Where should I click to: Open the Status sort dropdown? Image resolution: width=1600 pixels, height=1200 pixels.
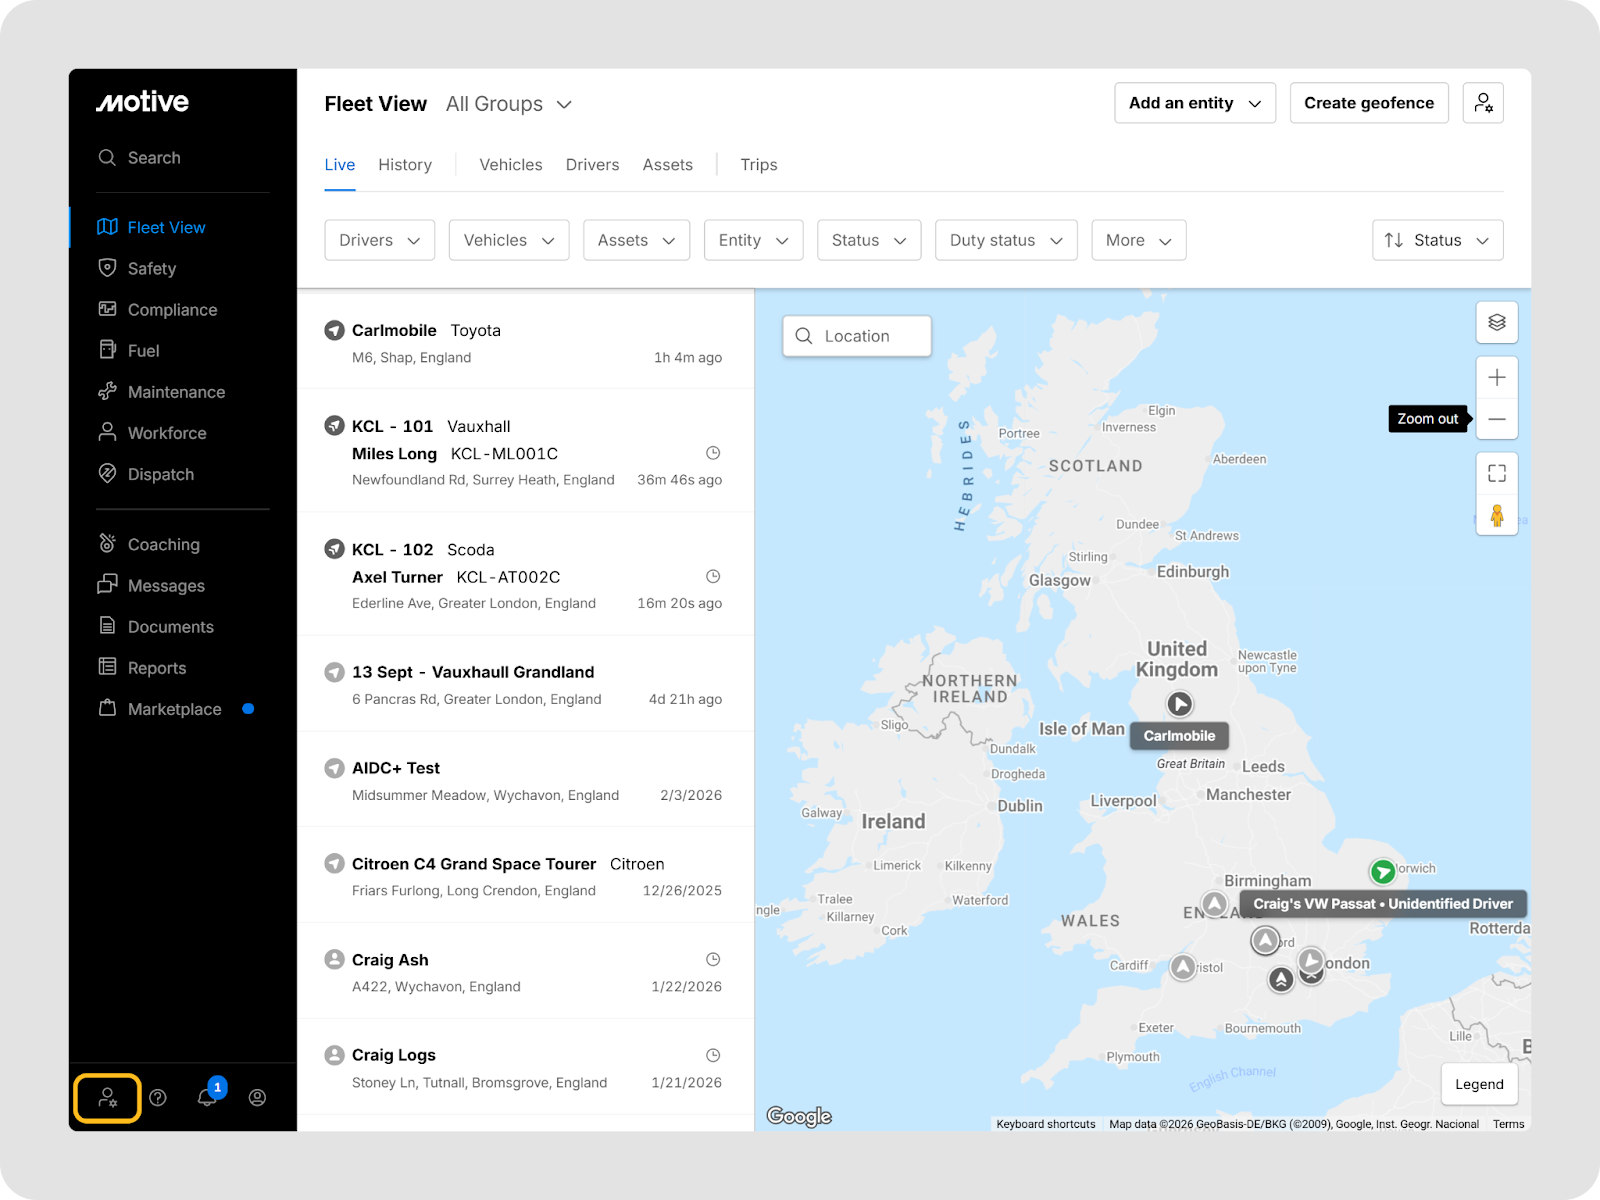pos(1437,240)
